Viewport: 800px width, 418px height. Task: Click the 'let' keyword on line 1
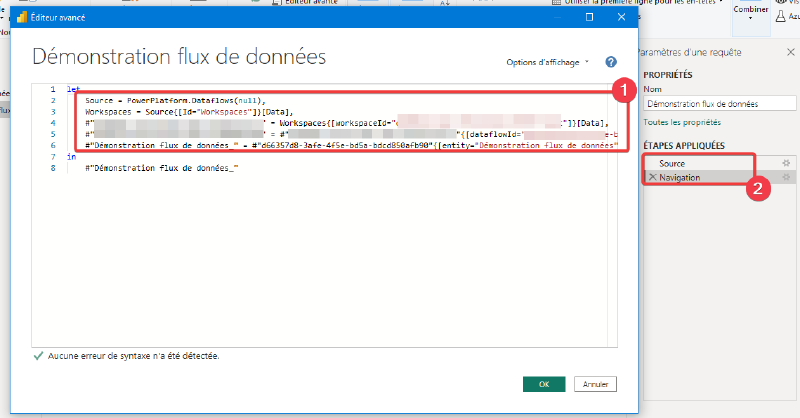click(73, 89)
